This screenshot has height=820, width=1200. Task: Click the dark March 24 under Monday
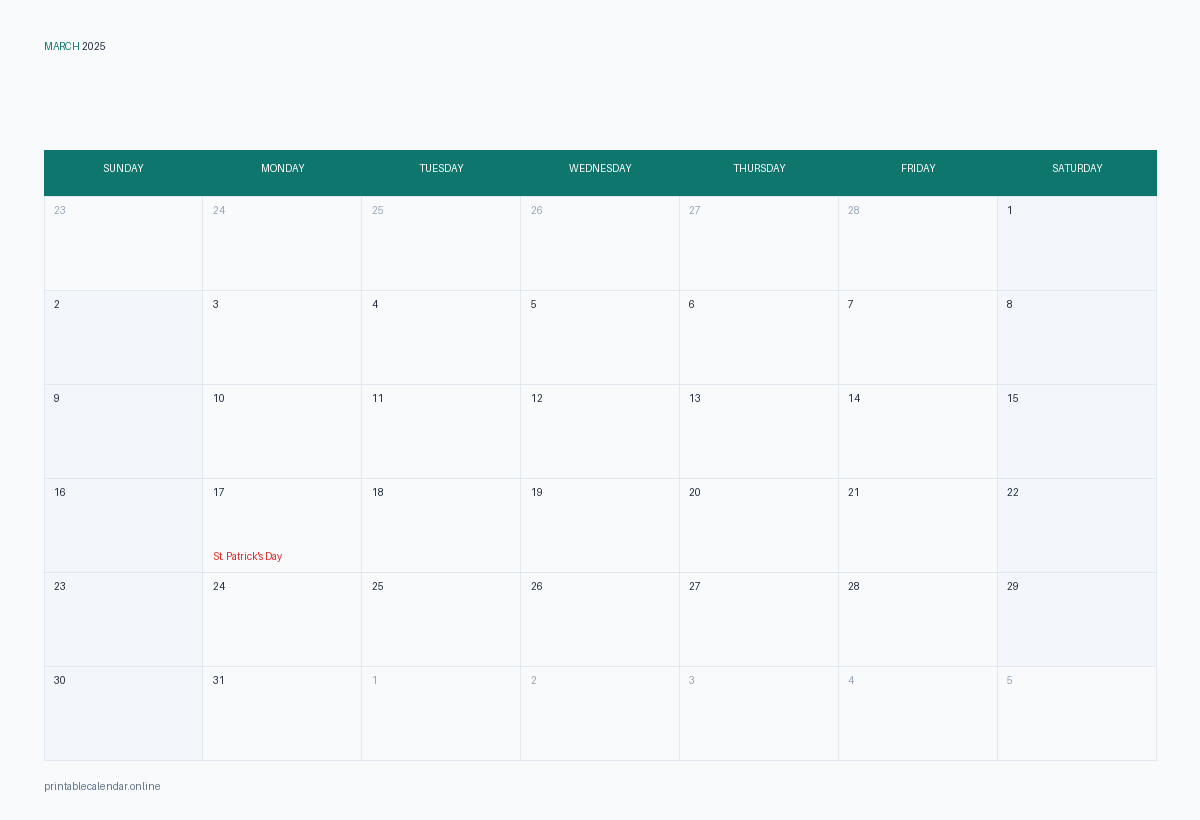[219, 587]
